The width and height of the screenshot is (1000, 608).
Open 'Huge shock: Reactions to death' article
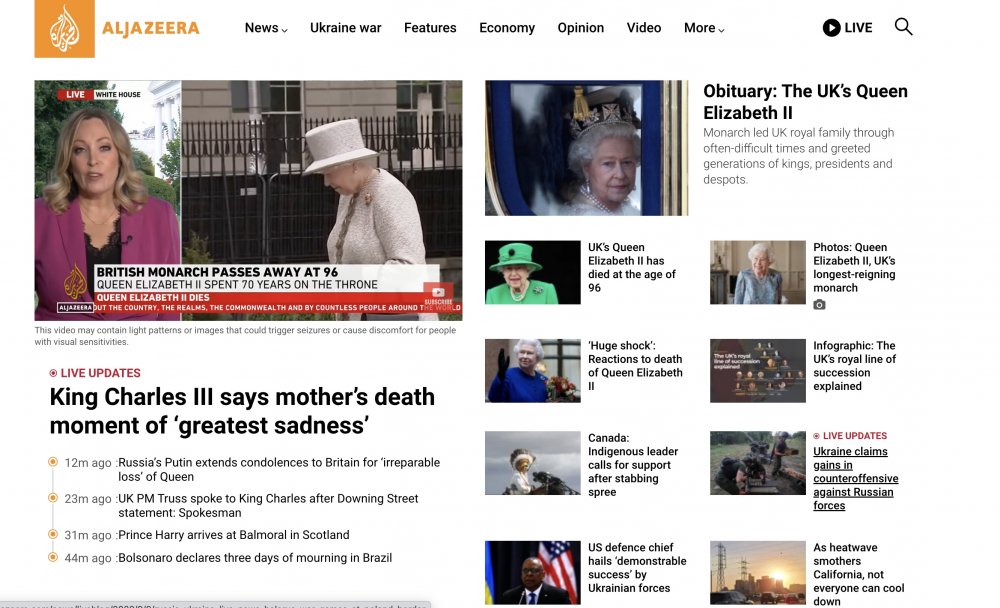635,366
